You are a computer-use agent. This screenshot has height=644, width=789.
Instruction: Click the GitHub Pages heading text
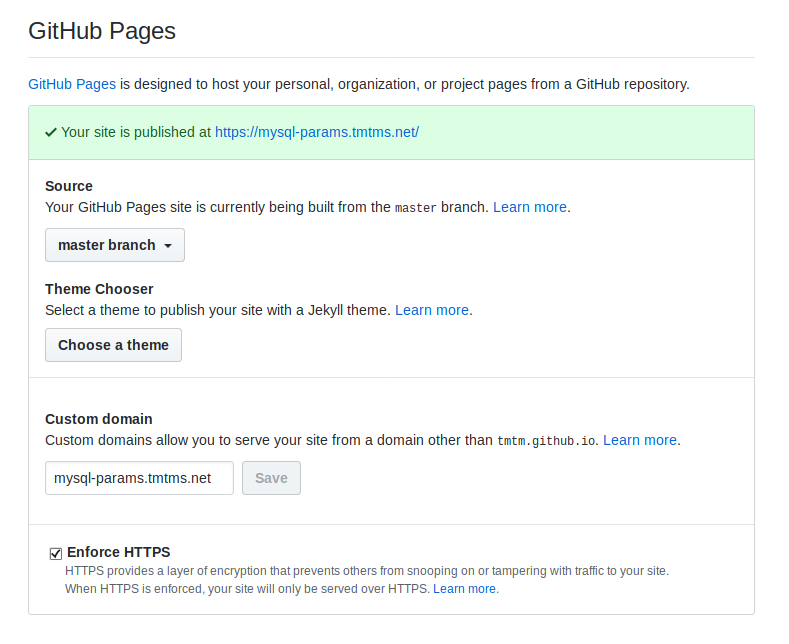(x=102, y=31)
